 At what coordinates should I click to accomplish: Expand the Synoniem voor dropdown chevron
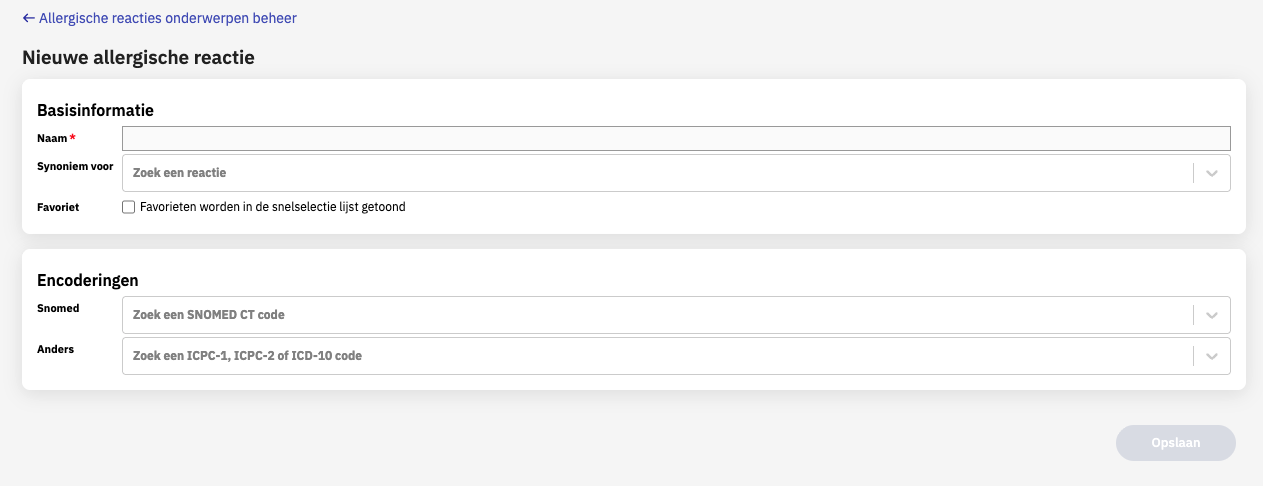pyautogui.click(x=1212, y=173)
